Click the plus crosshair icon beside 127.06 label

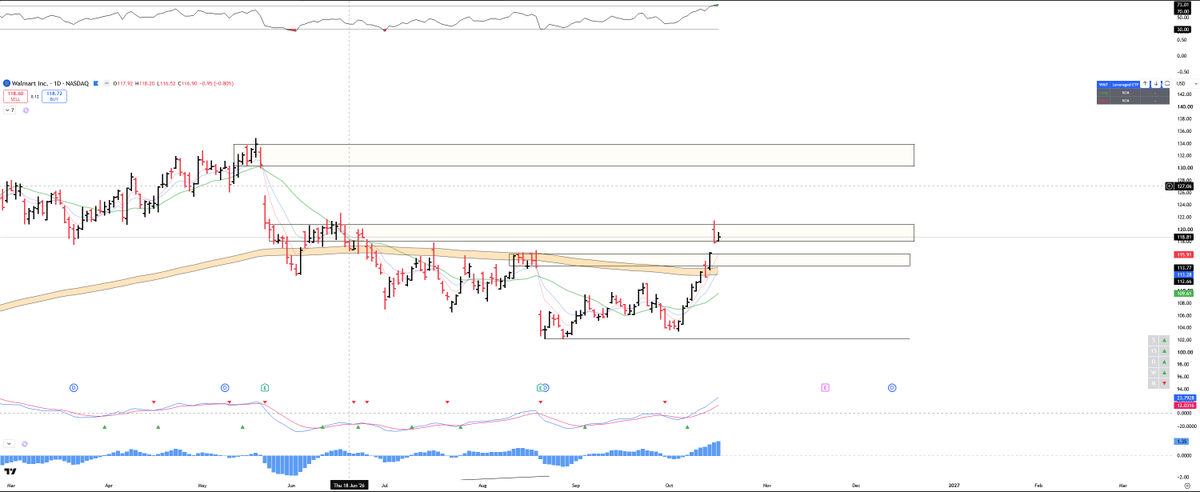(x=1171, y=186)
